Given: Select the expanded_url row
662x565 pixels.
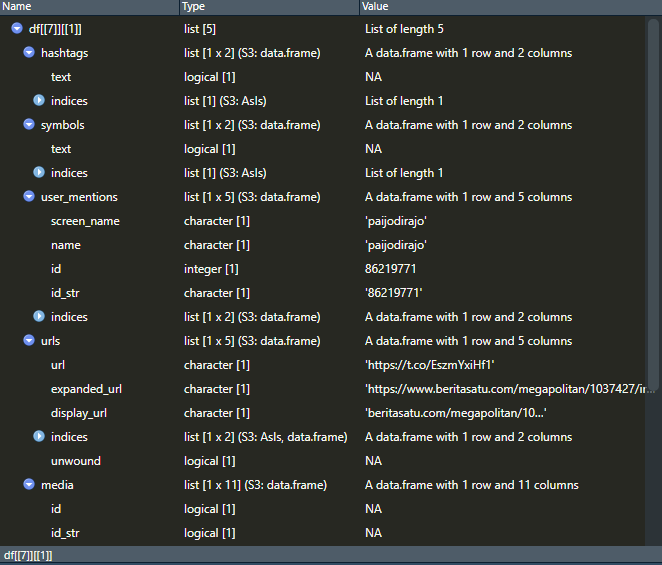Looking at the screenshot, I should coord(322,389).
